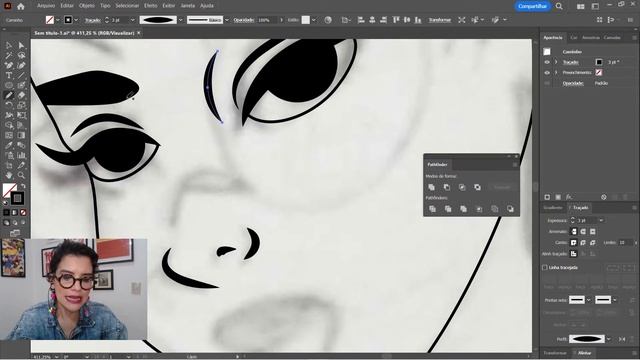Screen dimensions: 640x360
Task: Click Exclude icon in Pathfinder panel
Action: 478,187
